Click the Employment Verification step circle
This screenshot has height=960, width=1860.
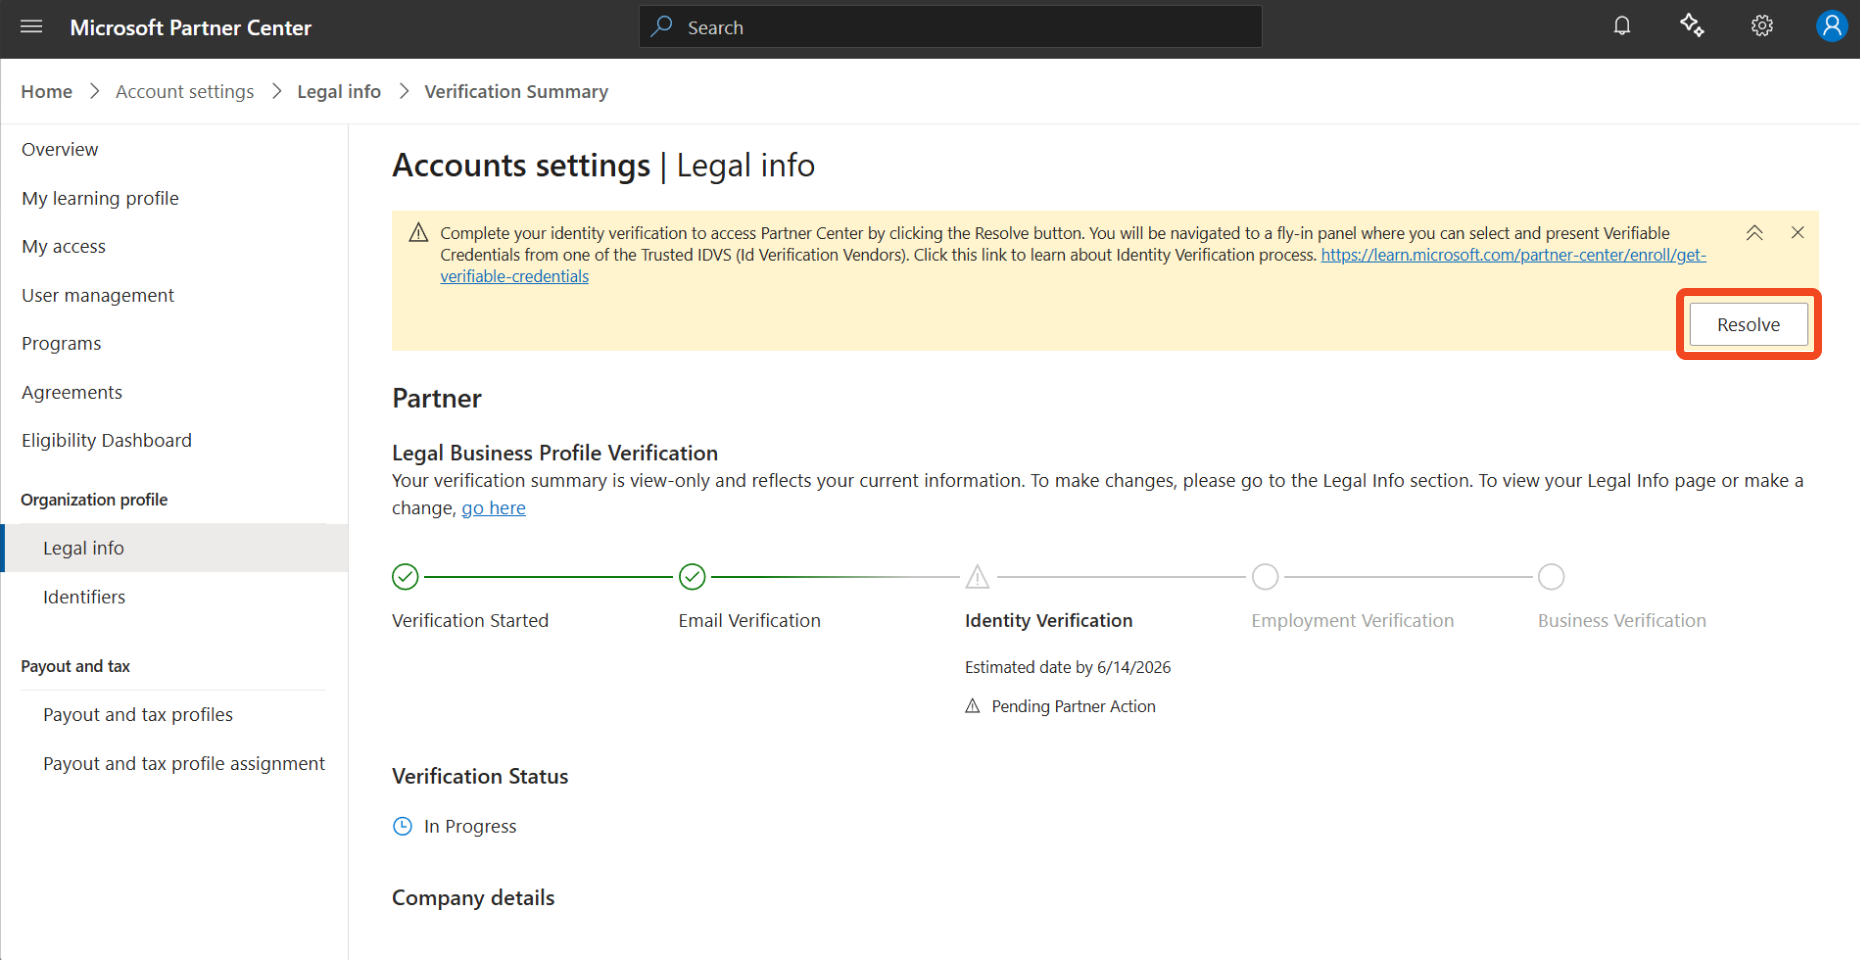(1265, 577)
